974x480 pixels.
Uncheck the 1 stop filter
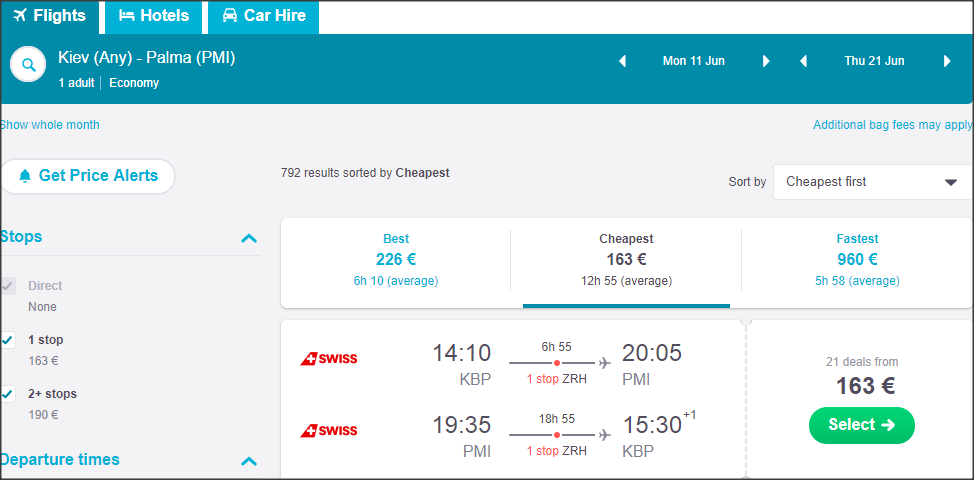[x=8, y=340]
